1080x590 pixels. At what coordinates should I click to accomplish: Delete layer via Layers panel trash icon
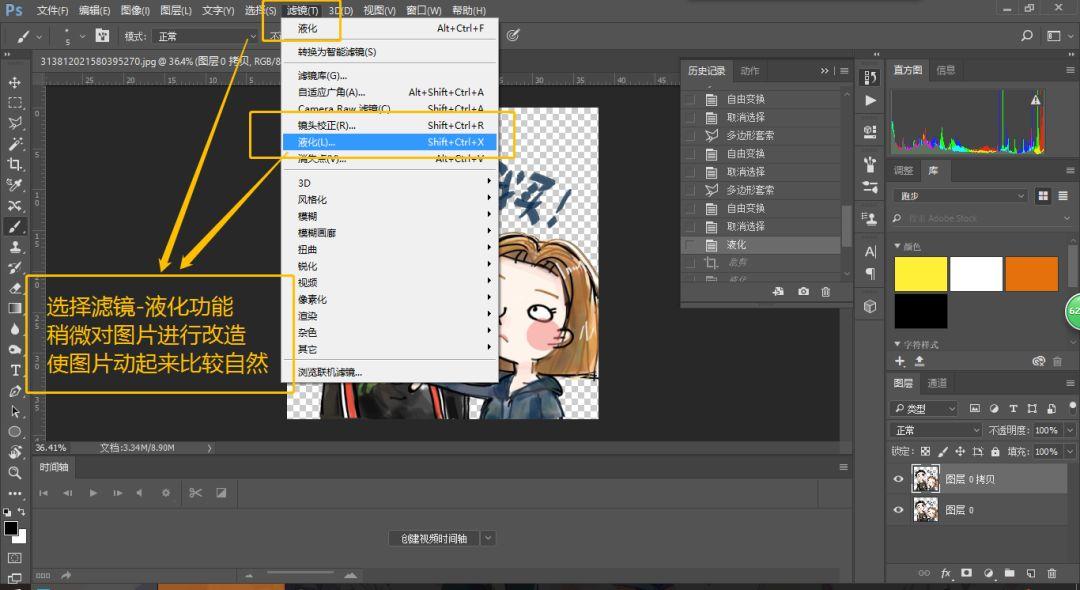[x=1052, y=573]
